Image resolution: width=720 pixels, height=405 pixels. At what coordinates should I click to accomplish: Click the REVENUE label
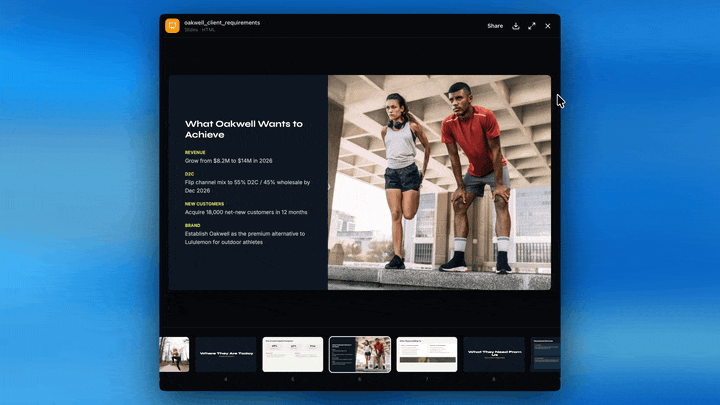pyautogui.click(x=195, y=152)
